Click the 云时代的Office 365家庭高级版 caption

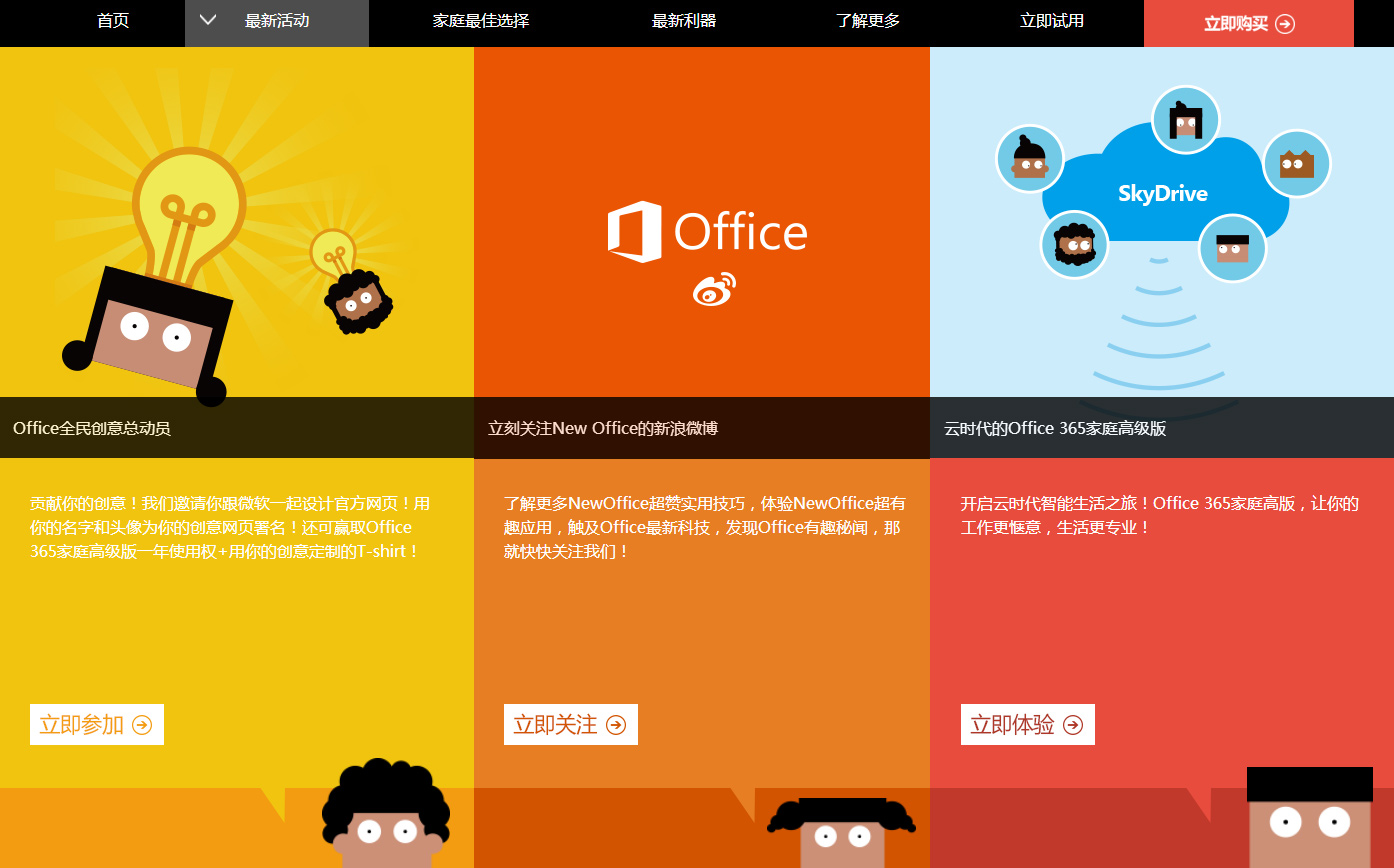tap(1055, 428)
